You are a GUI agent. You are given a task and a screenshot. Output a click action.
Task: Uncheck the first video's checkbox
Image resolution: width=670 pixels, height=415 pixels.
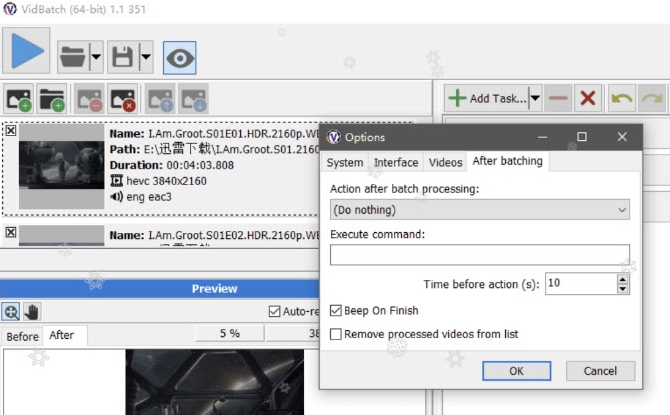(x=10, y=131)
